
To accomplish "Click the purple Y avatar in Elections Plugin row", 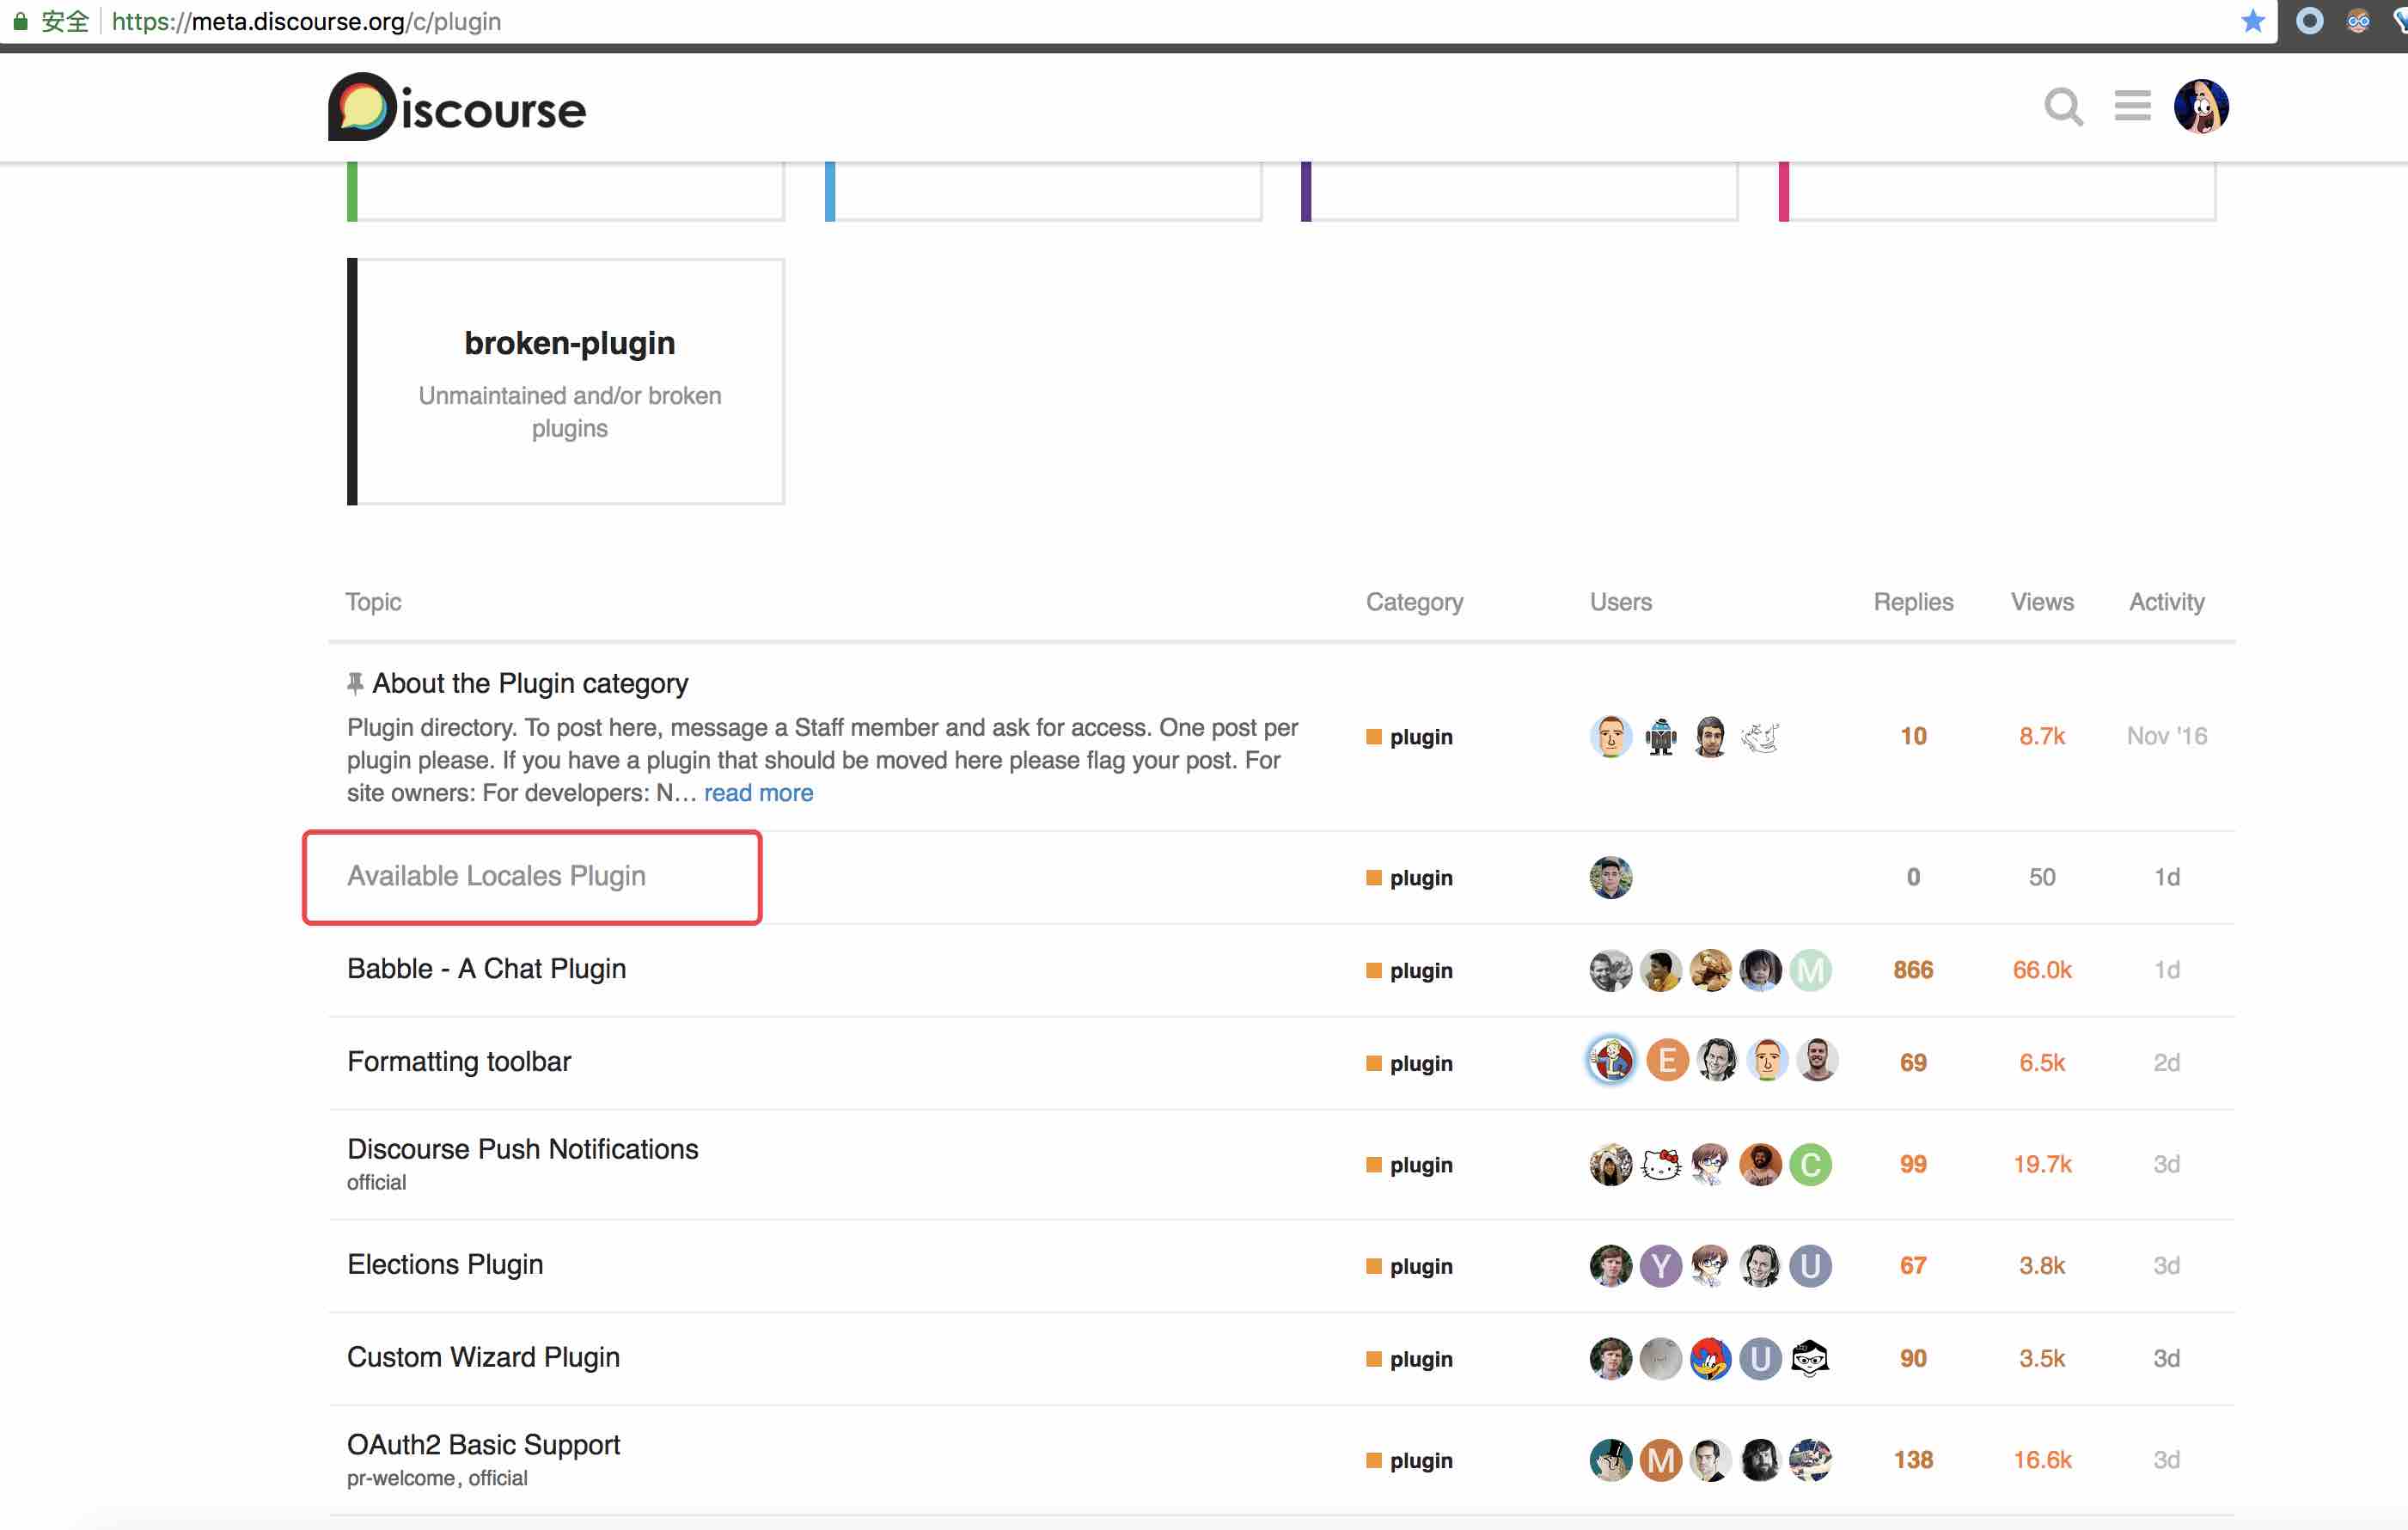I will 1660,1265.
